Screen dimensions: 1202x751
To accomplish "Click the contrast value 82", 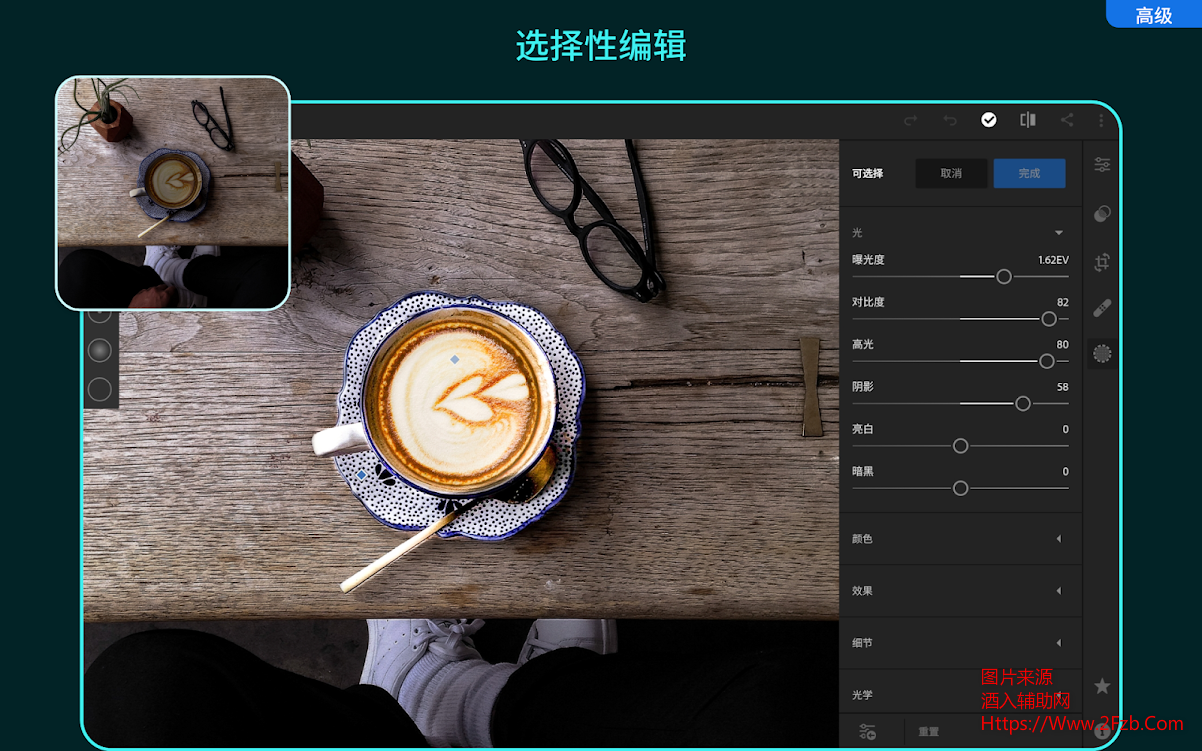I will tap(1063, 302).
